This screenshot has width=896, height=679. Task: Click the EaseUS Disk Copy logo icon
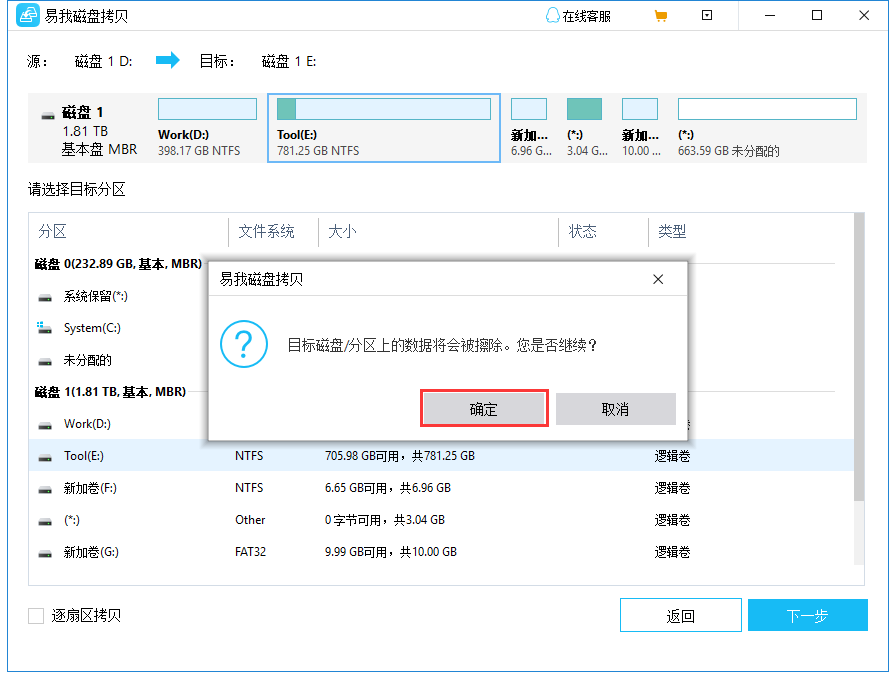[27, 15]
